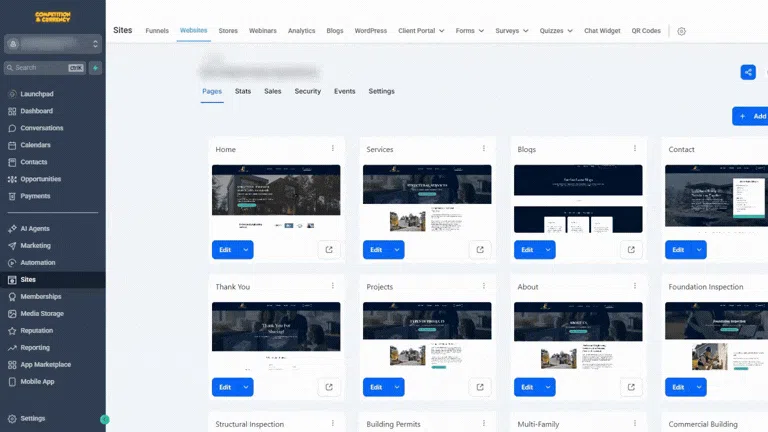This screenshot has width=768, height=432.
Task: Open Opportunities from the sidebar
Action: point(40,179)
